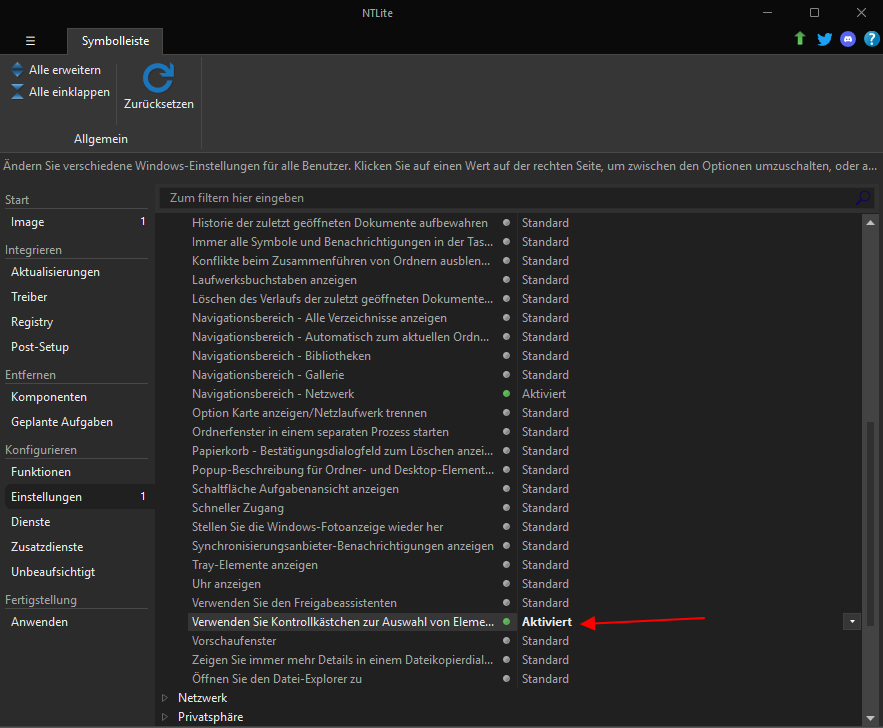Toggle Standard value for Navigationsbereich - Bibliotheken
Viewport: 883px width, 728px height.
(x=545, y=356)
